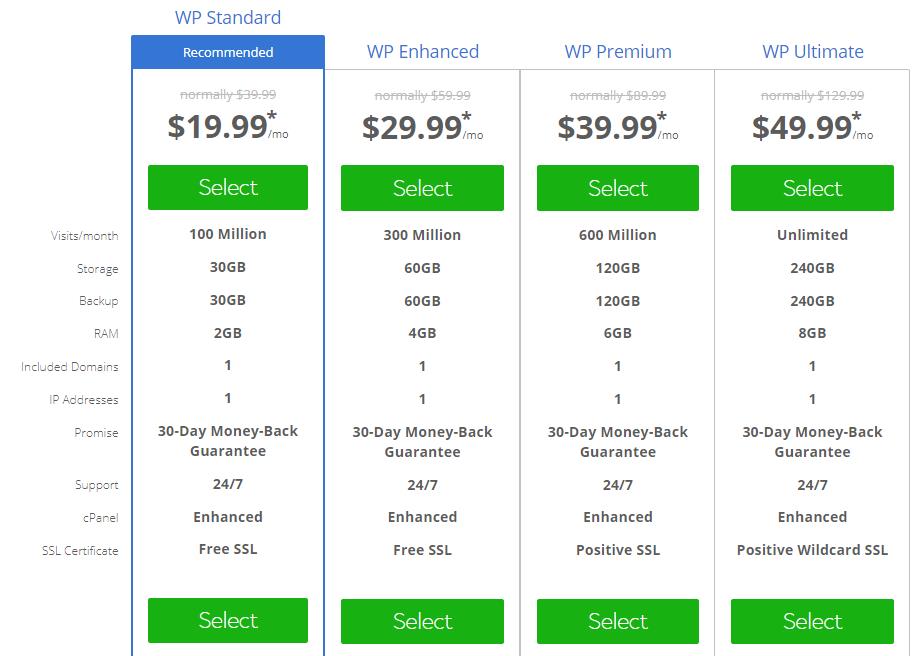This screenshot has height=656, width=923.
Task: Open the WP Premium plan heading
Action: (x=618, y=52)
